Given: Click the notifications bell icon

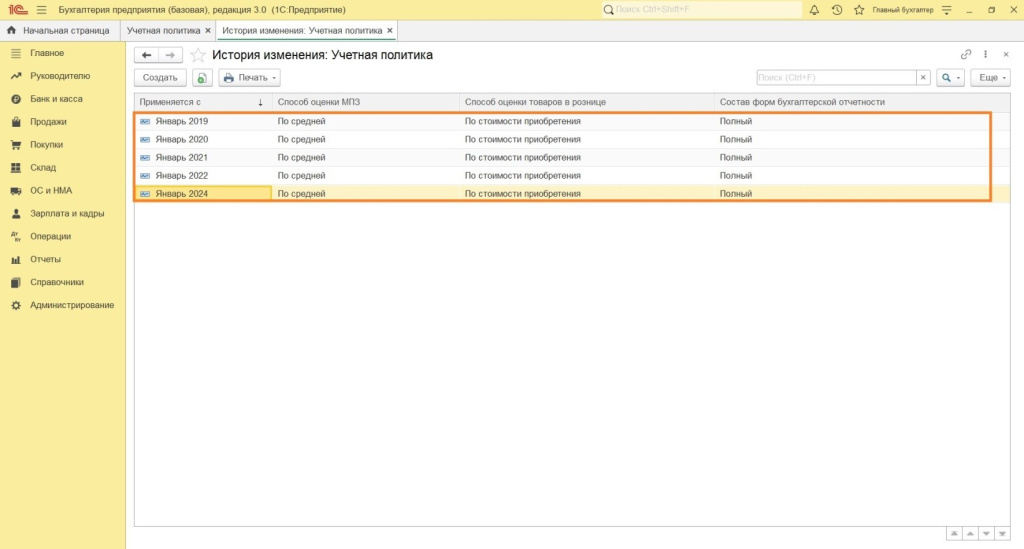Looking at the screenshot, I should click(814, 10).
